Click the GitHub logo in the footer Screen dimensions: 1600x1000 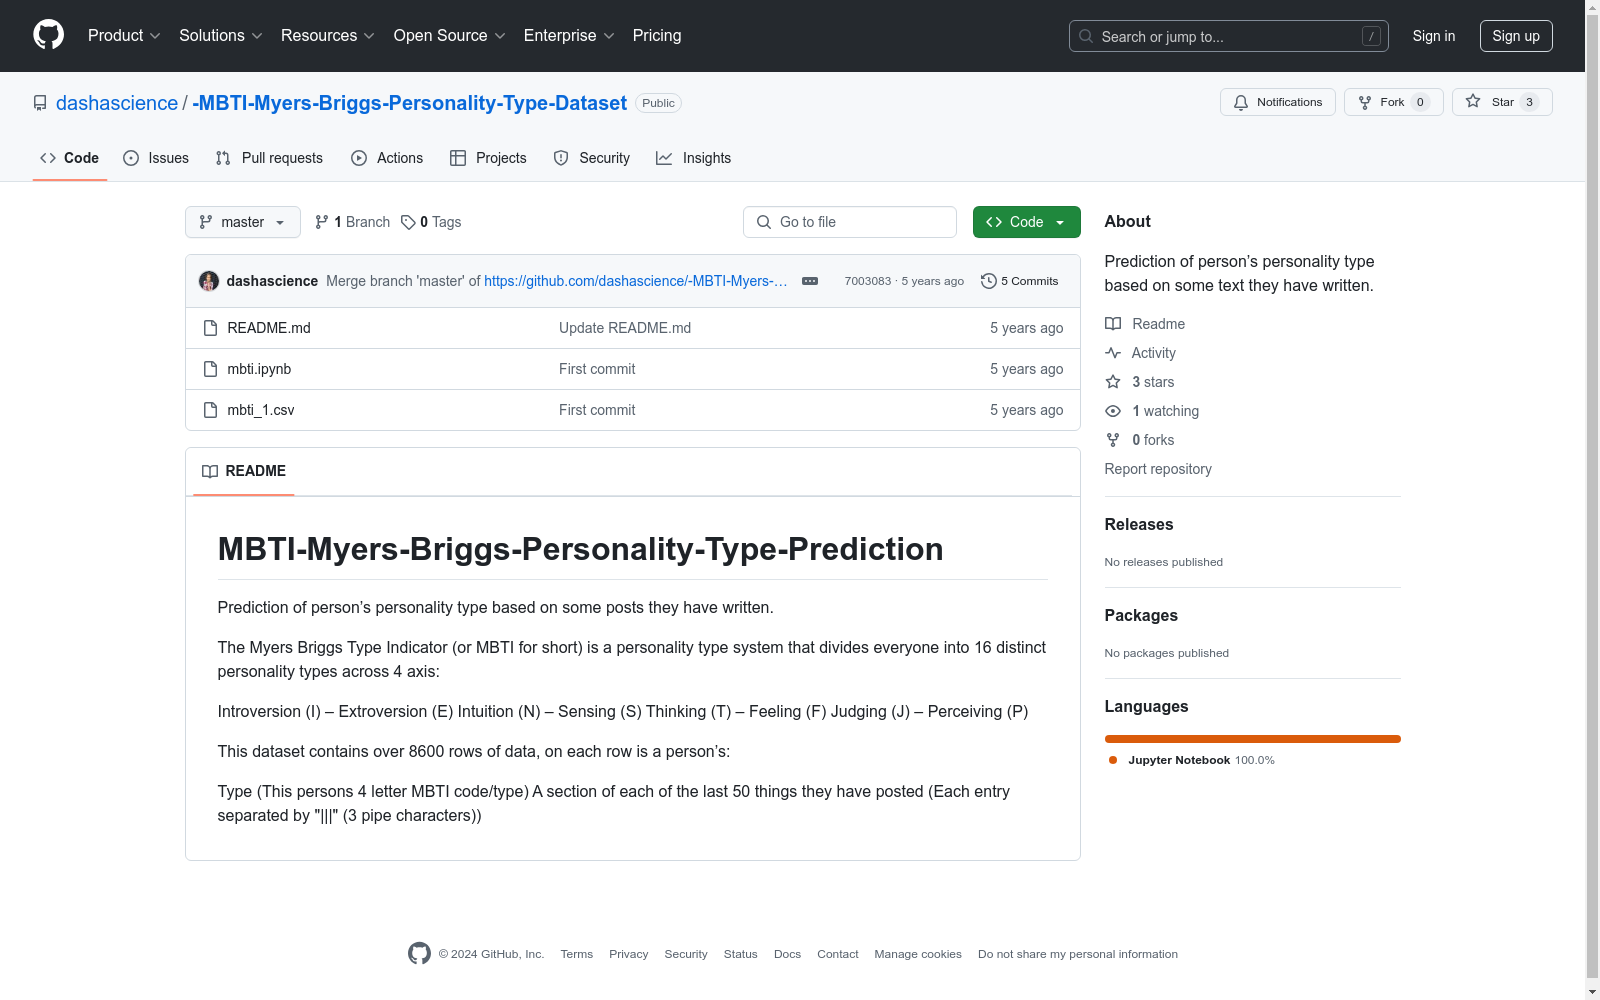click(x=419, y=954)
